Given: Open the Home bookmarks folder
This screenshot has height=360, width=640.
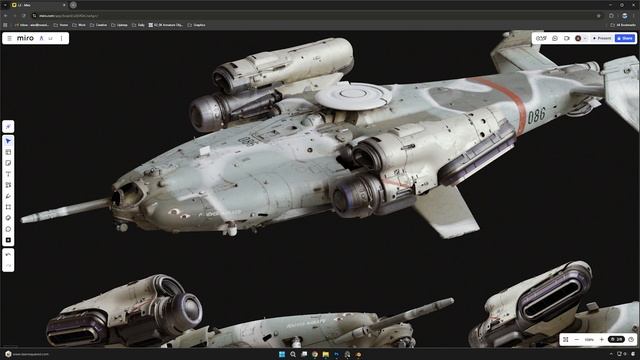Looking at the screenshot, I should [61, 25].
